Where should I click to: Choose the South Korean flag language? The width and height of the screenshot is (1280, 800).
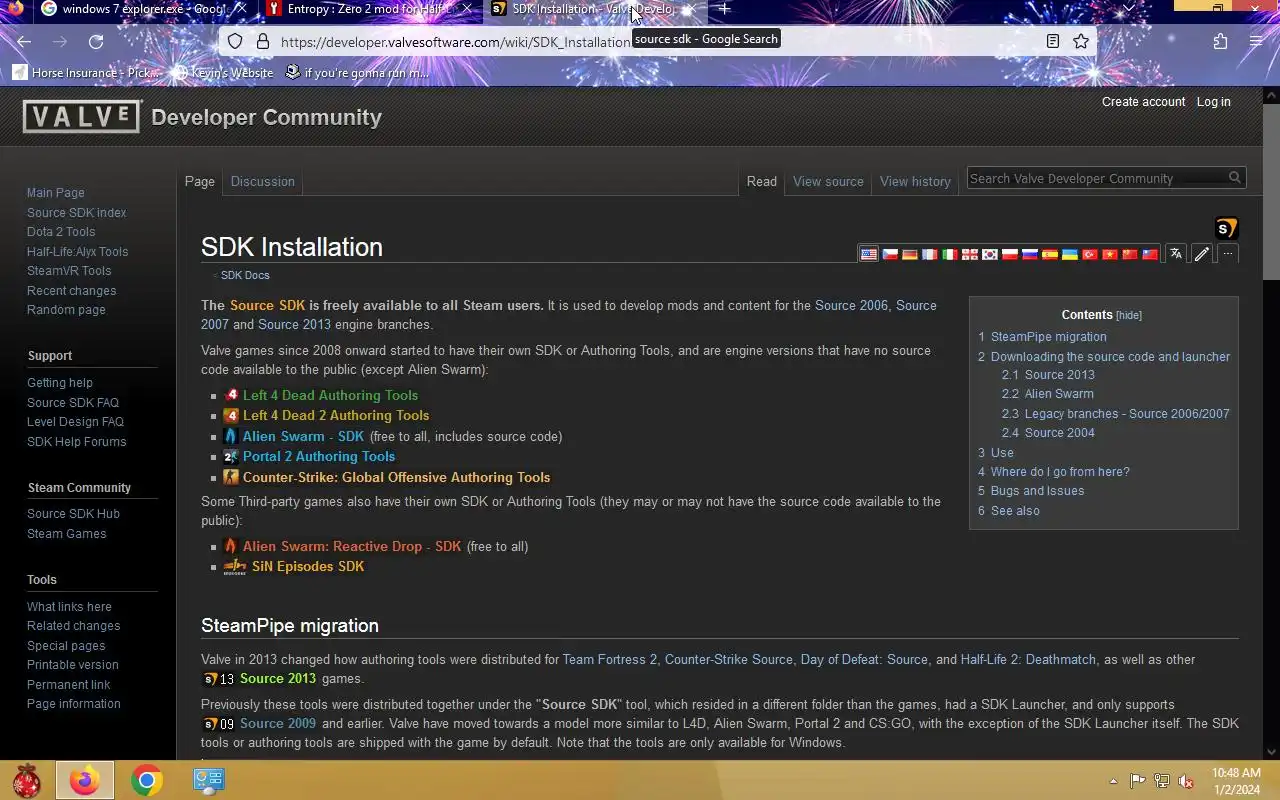(989, 254)
